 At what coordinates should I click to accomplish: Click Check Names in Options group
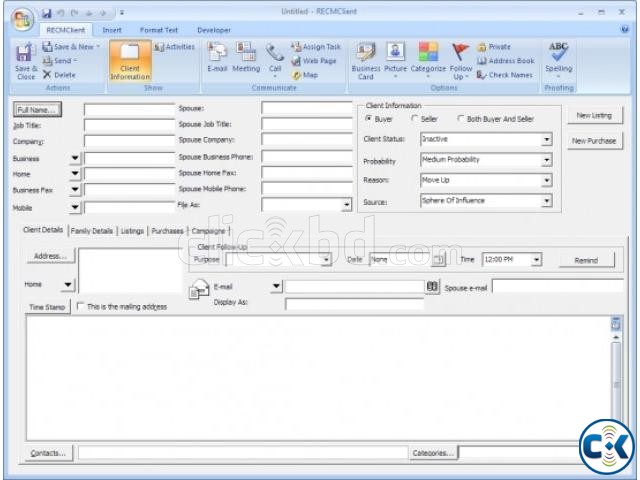click(x=504, y=75)
